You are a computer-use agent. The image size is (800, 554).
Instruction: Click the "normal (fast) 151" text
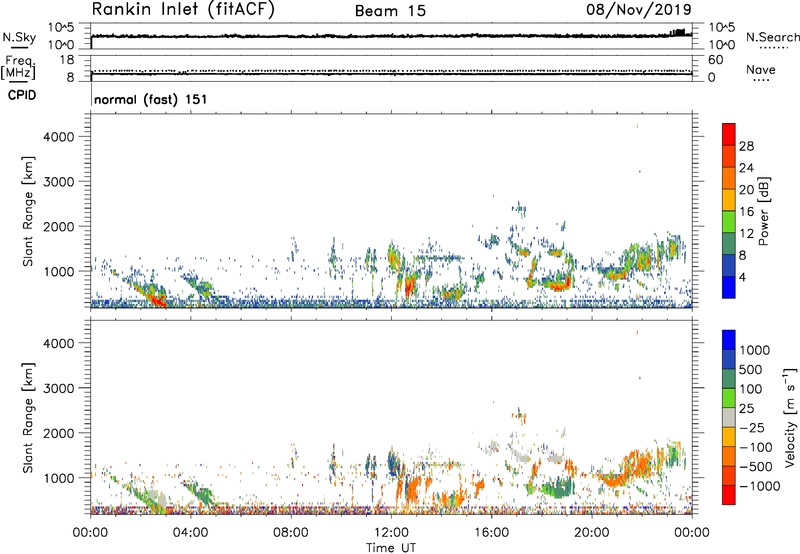click(151, 99)
